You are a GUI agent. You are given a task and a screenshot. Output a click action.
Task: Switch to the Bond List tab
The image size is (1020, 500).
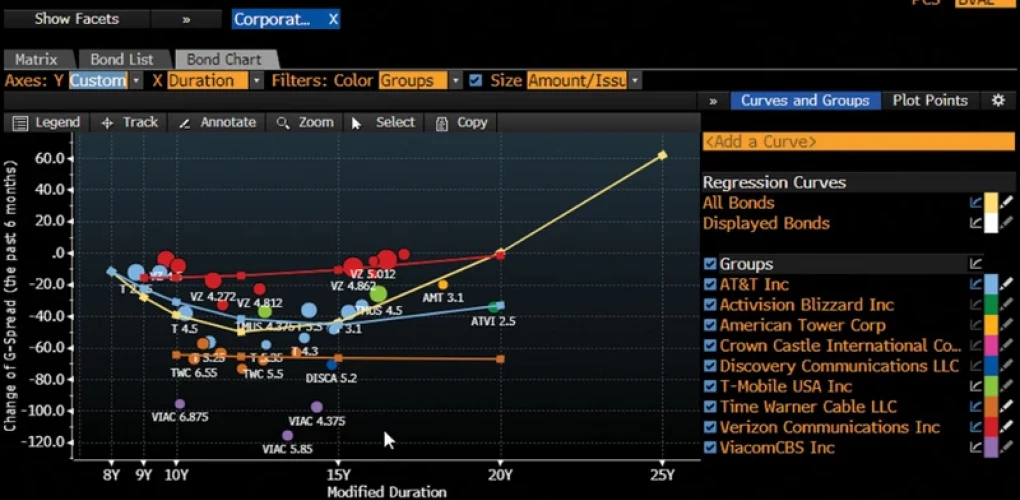[x=122, y=59]
